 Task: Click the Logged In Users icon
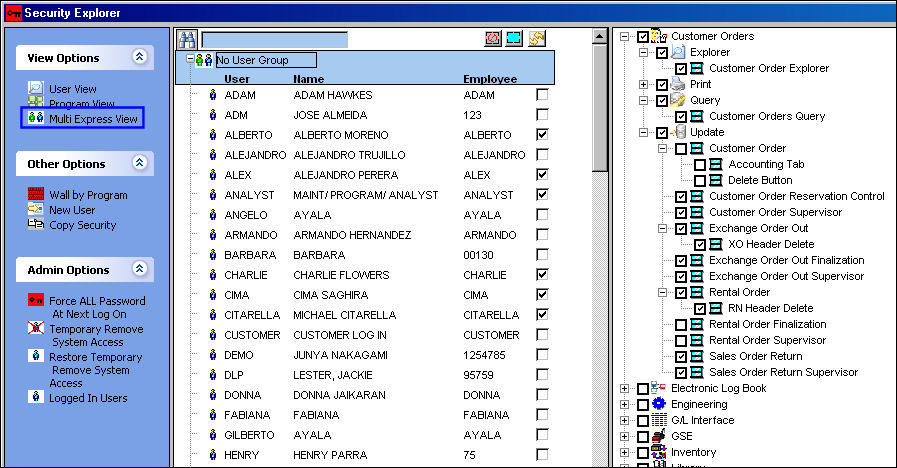36,396
